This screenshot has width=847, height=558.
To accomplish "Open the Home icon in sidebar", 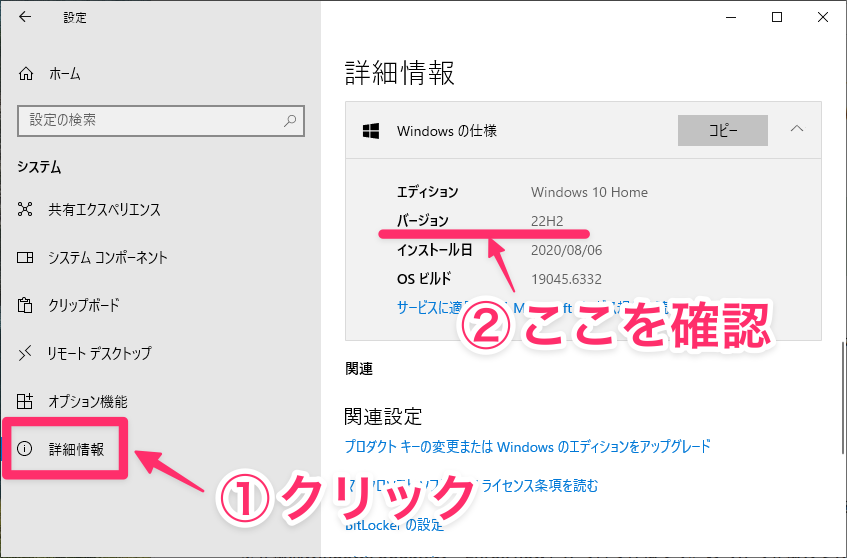I will click(x=25, y=73).
